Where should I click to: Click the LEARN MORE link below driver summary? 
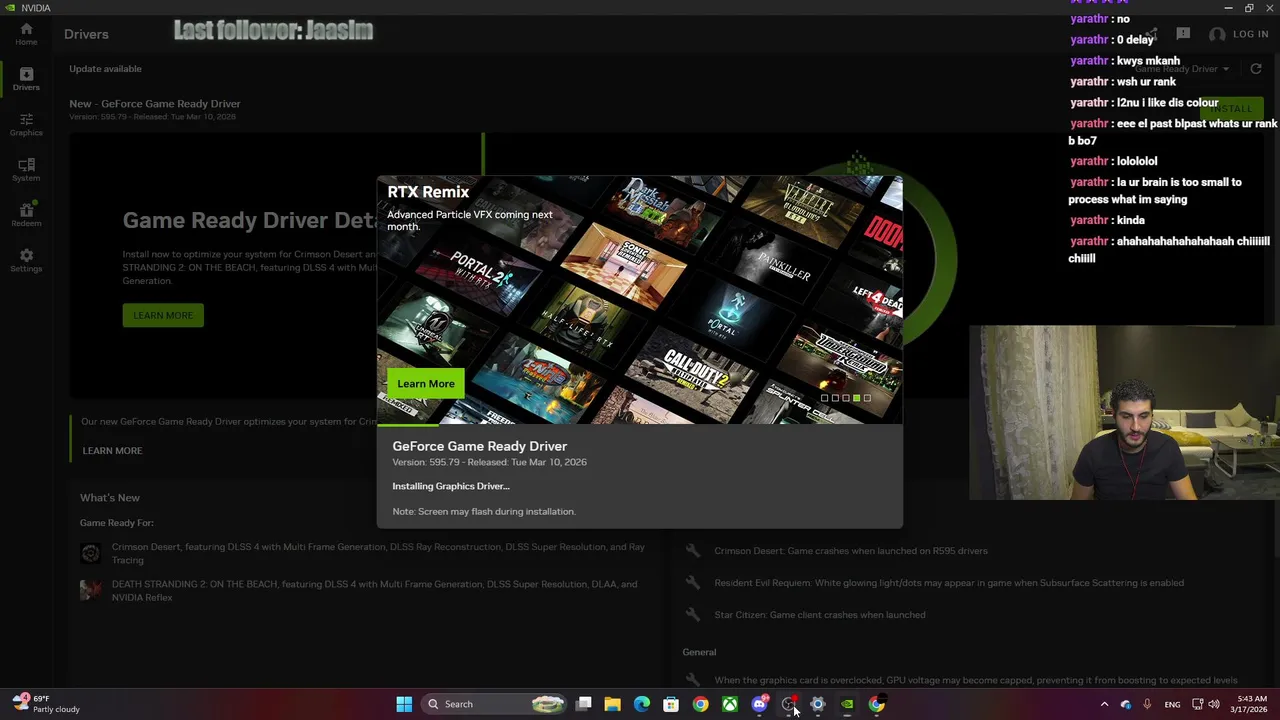(x=112, y=451)
